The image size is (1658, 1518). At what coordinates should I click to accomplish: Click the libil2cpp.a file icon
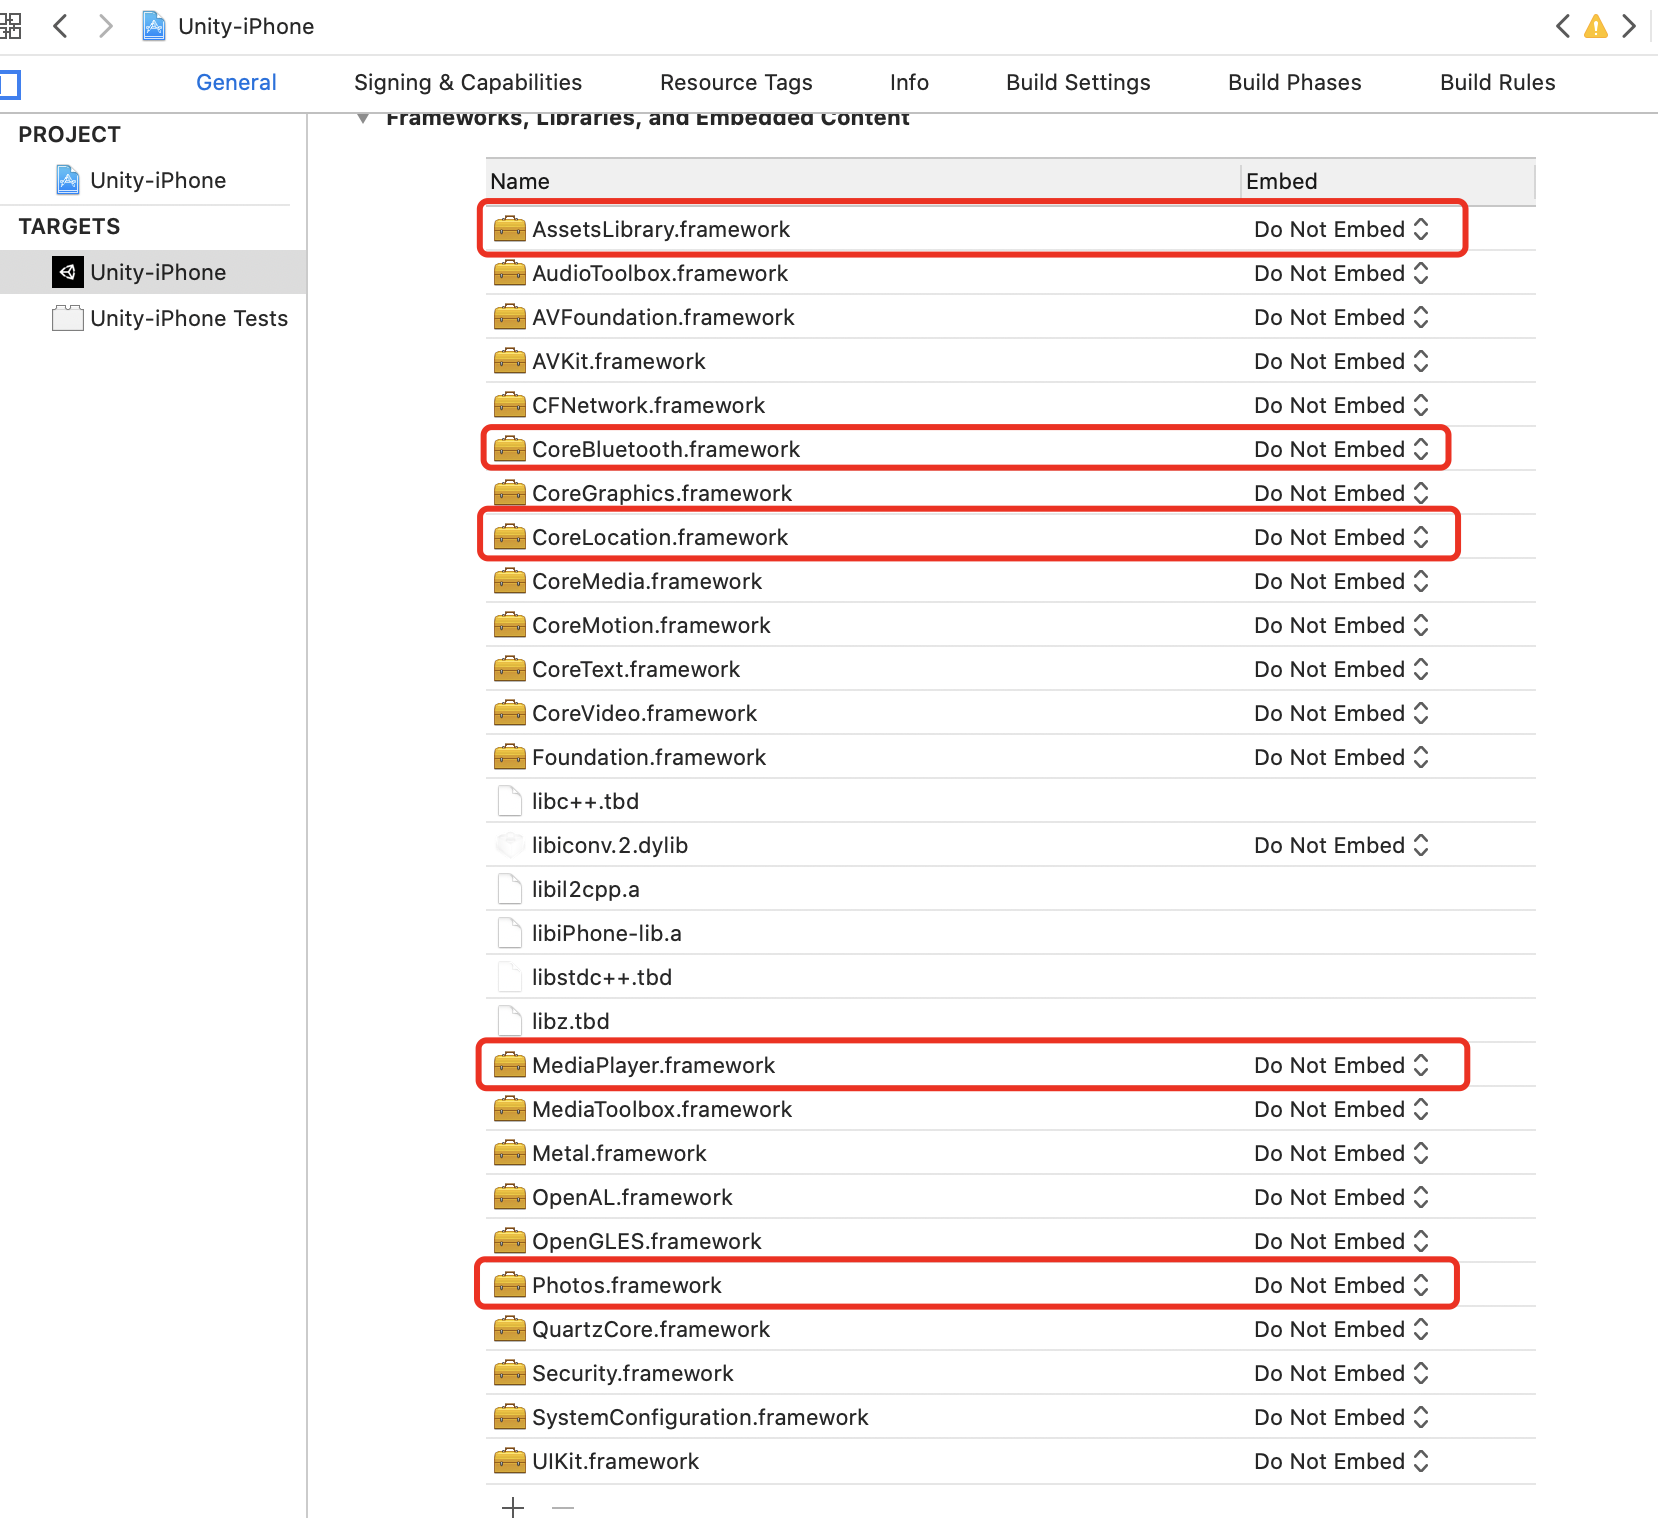point(510,889)
